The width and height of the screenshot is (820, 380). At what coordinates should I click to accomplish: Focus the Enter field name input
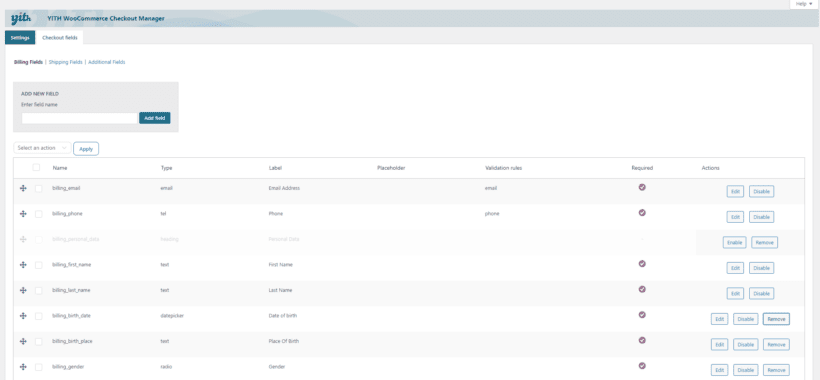tap(79, 118)
